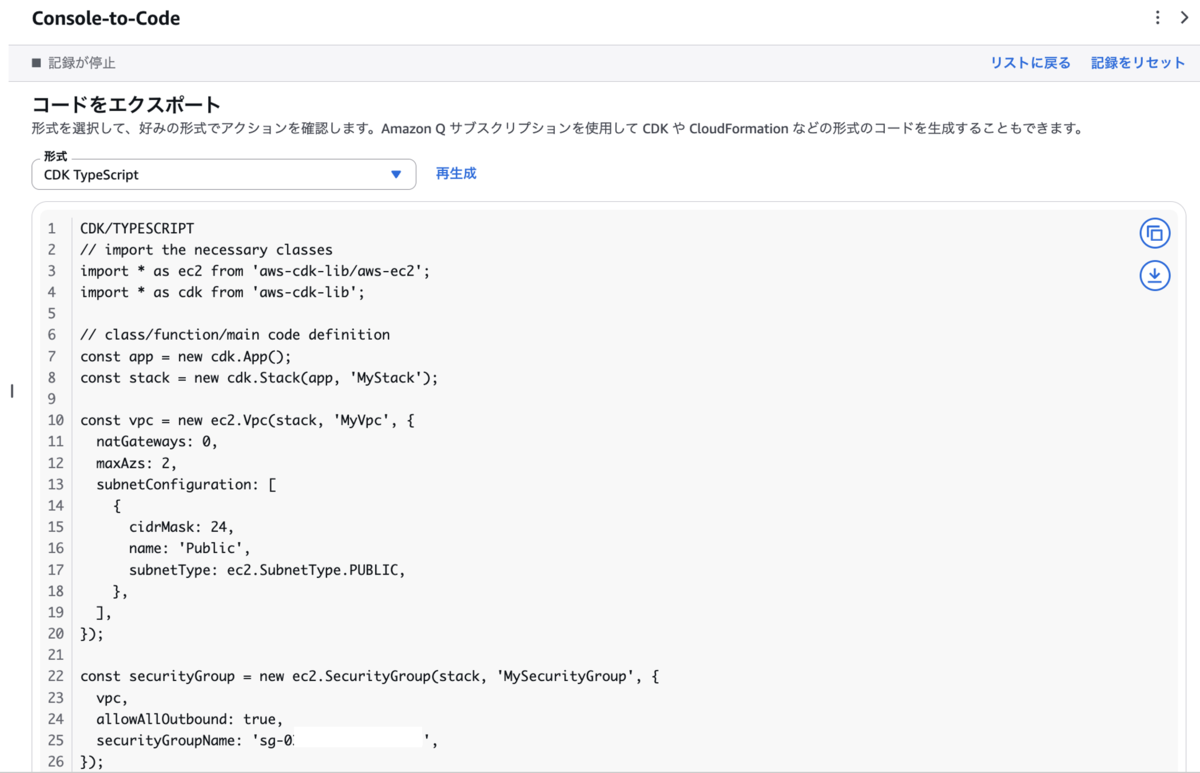The height and width of the screenshot is (773, 1200).
Task: Click line 'const app = new cdk.App();'
Action: click(186, 356)
